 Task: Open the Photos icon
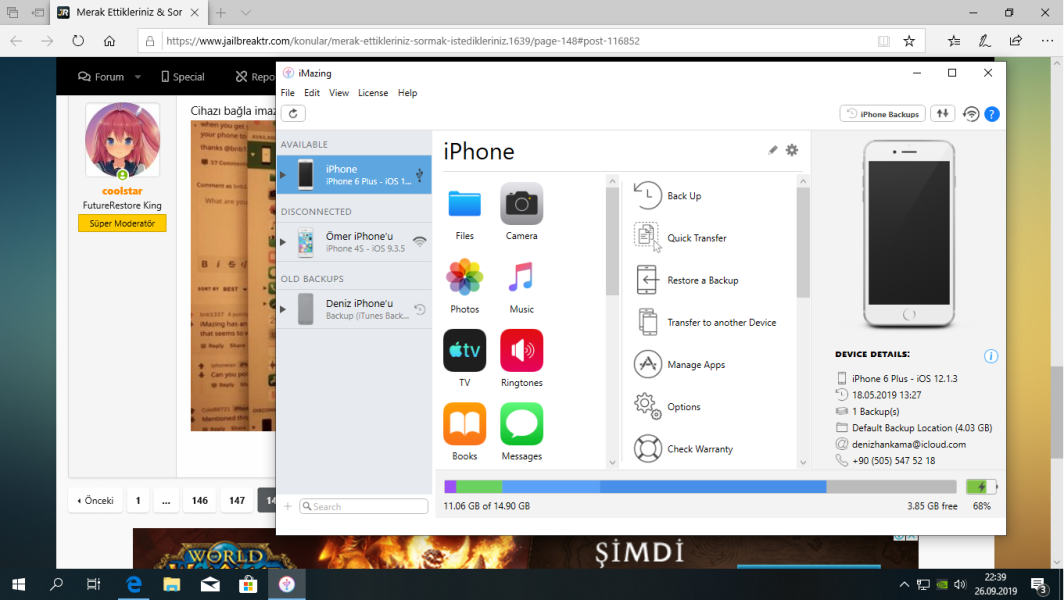click(x=464, y=277)
